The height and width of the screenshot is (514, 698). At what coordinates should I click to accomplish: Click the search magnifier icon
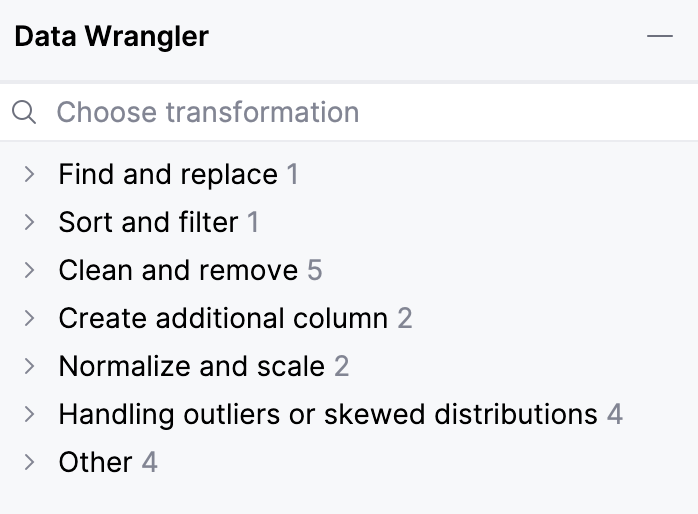pyautogui.click(x=24, y=112)
